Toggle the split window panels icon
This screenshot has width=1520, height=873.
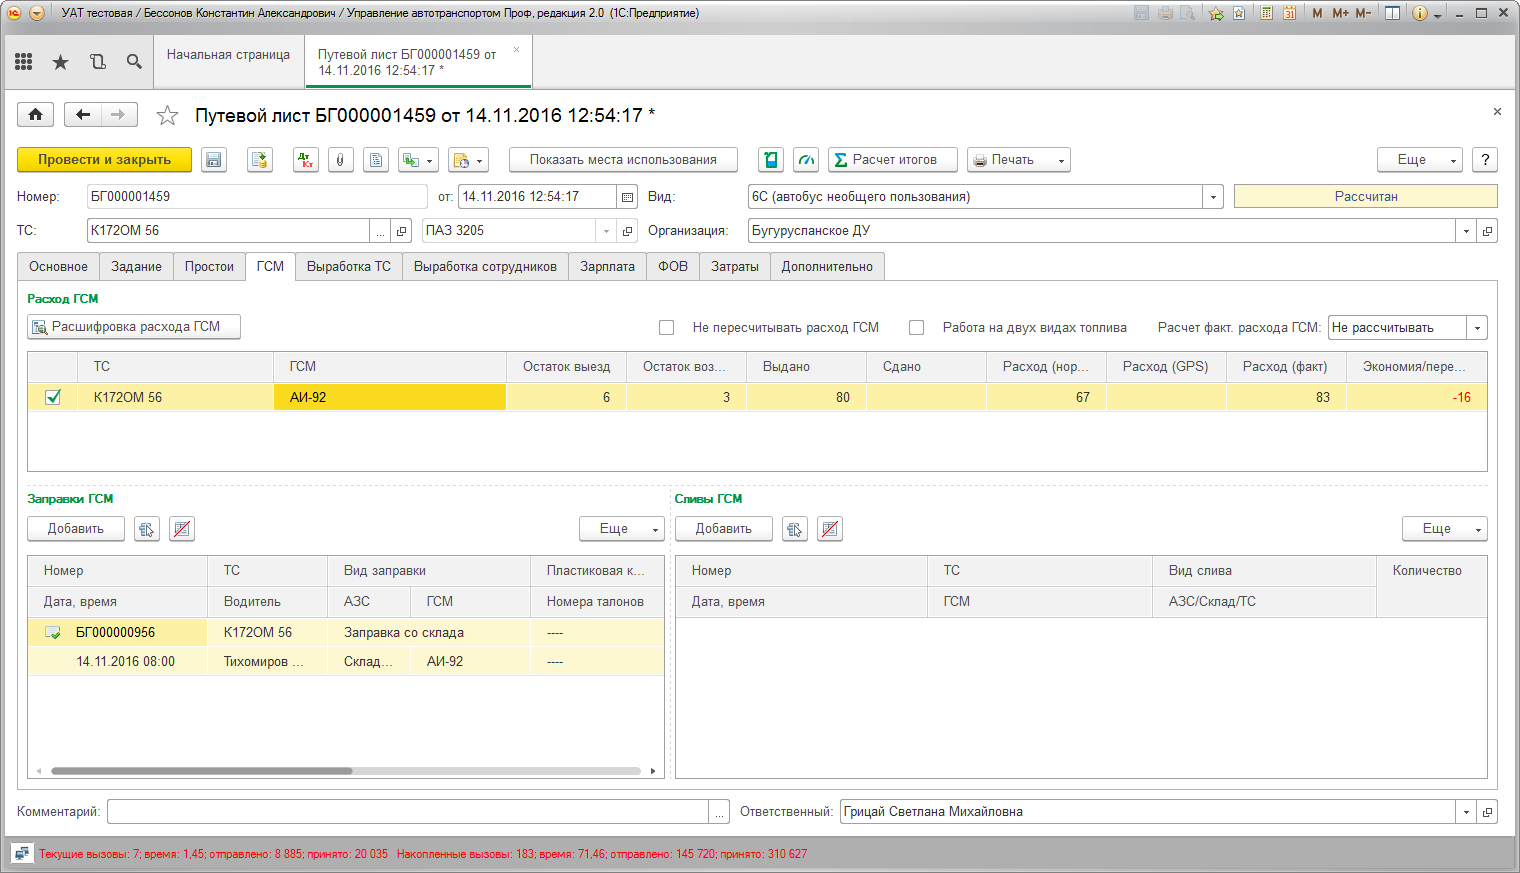tap(1392, 13)
